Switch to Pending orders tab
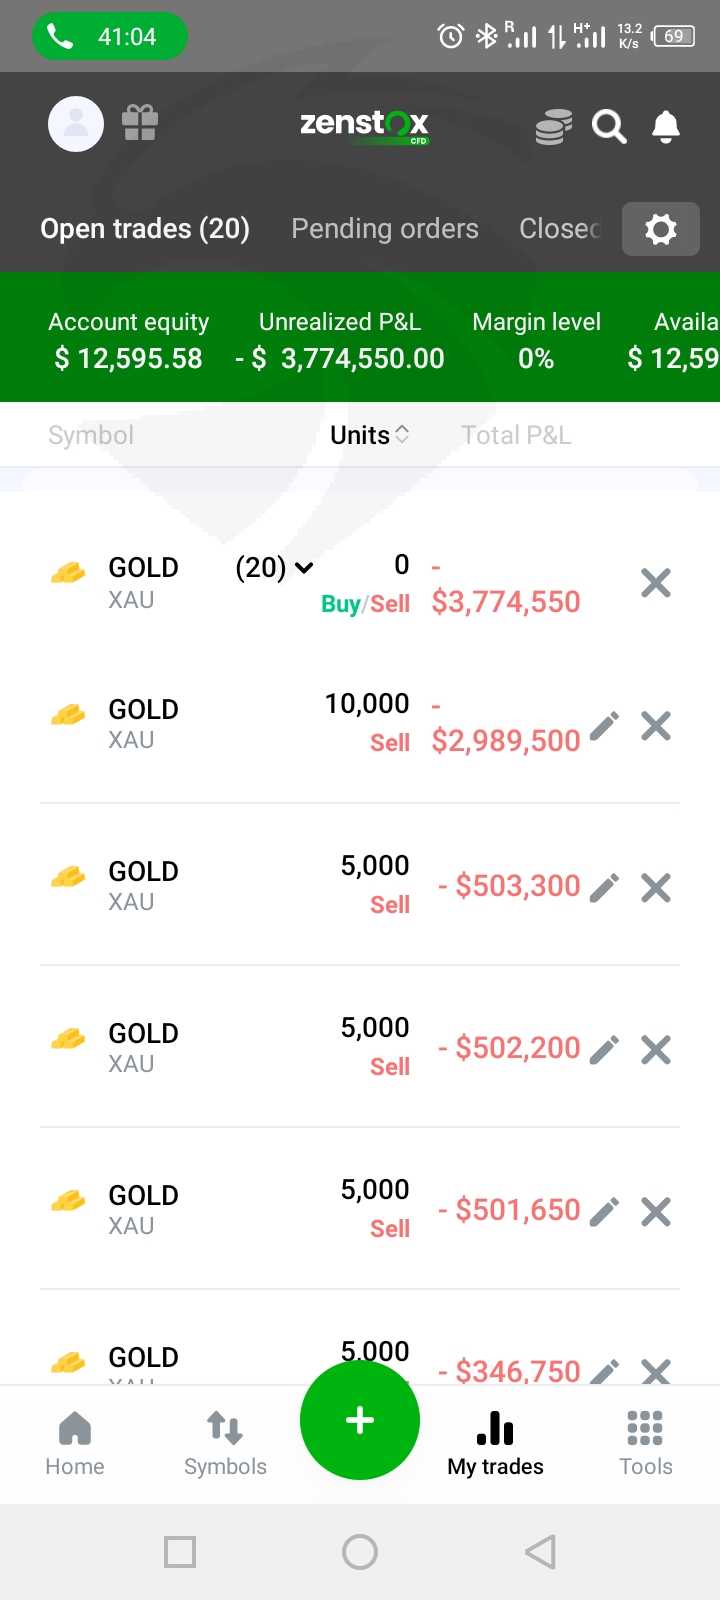The height and width of the screenshot is (1600, 720). coord(384,229)
